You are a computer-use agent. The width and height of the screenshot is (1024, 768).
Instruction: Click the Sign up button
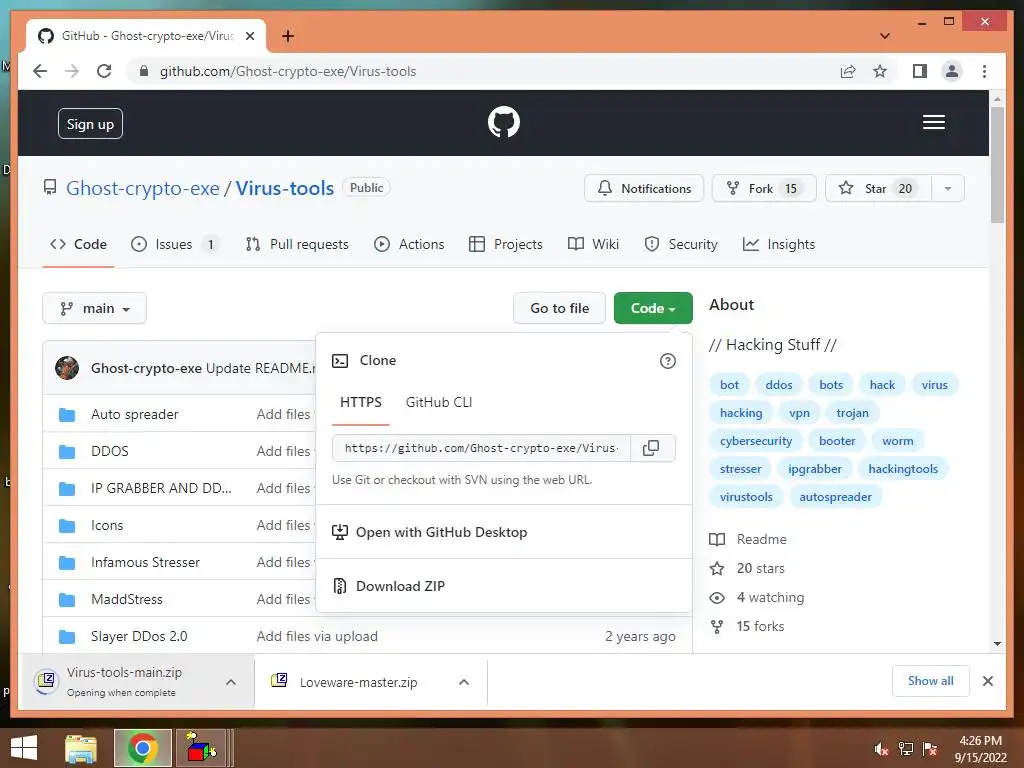coord(90,124)
